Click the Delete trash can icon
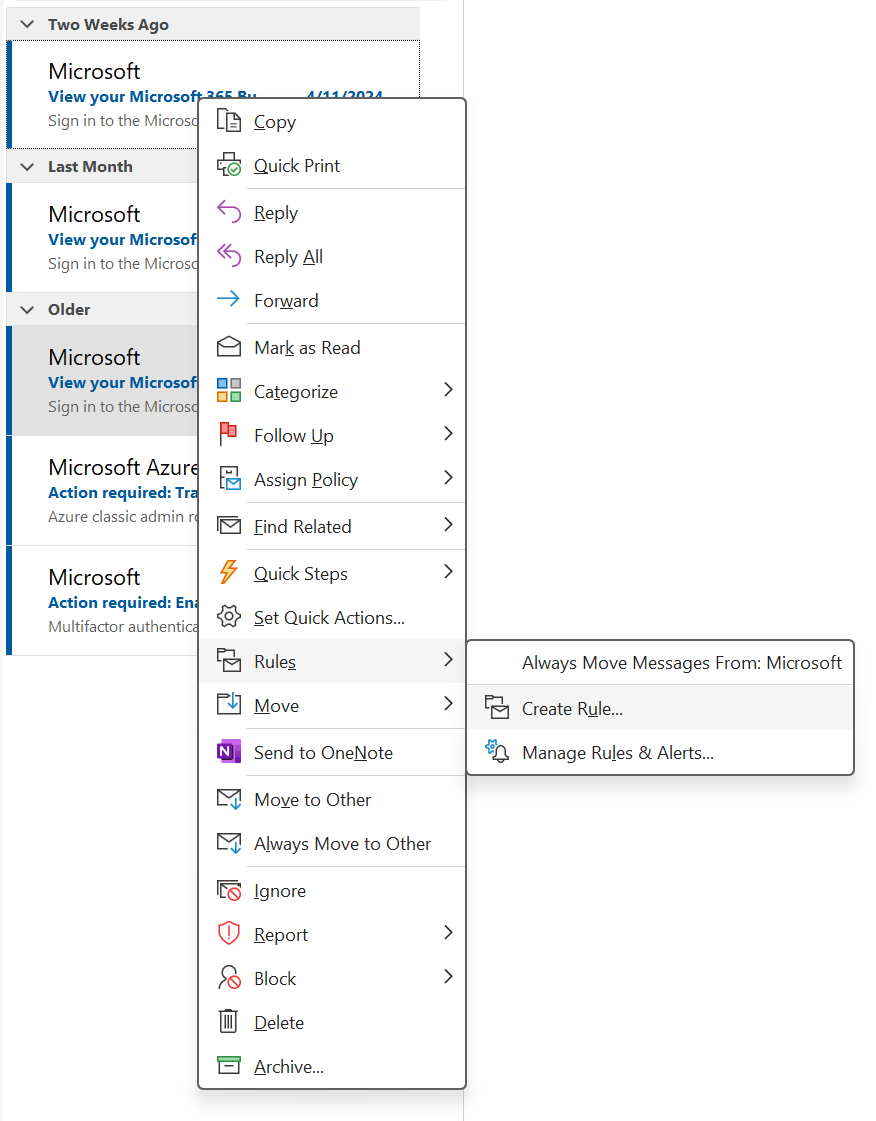The width and height of the screenshot is (876, 1121). pos(229,1021)
